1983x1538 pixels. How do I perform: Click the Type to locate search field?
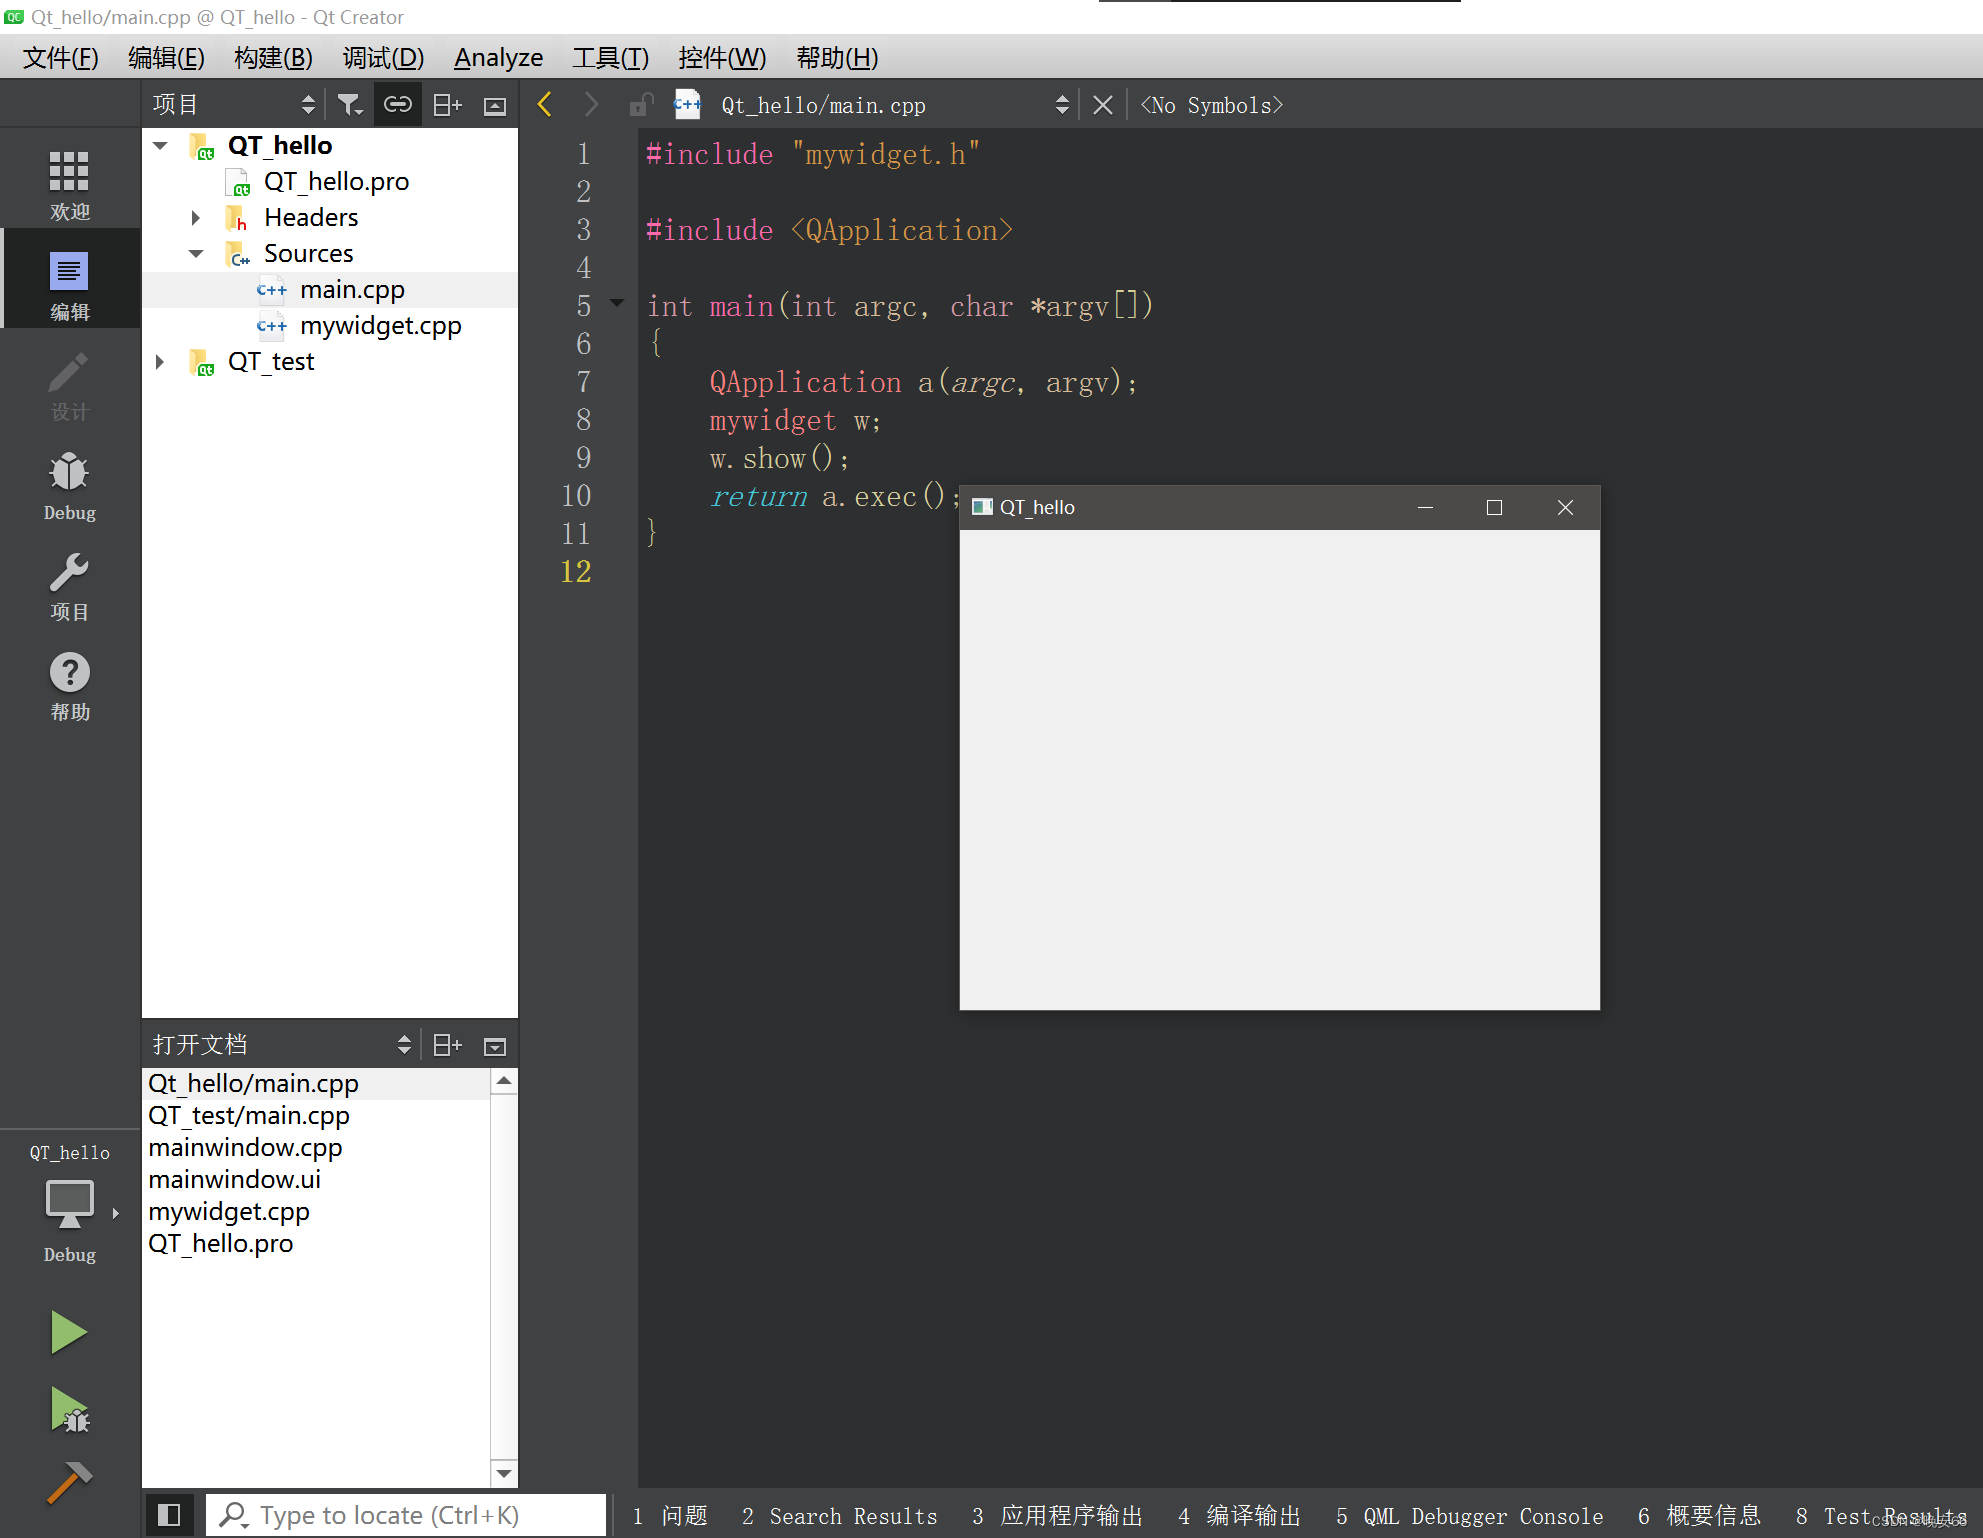click(x=406, y=1515)
